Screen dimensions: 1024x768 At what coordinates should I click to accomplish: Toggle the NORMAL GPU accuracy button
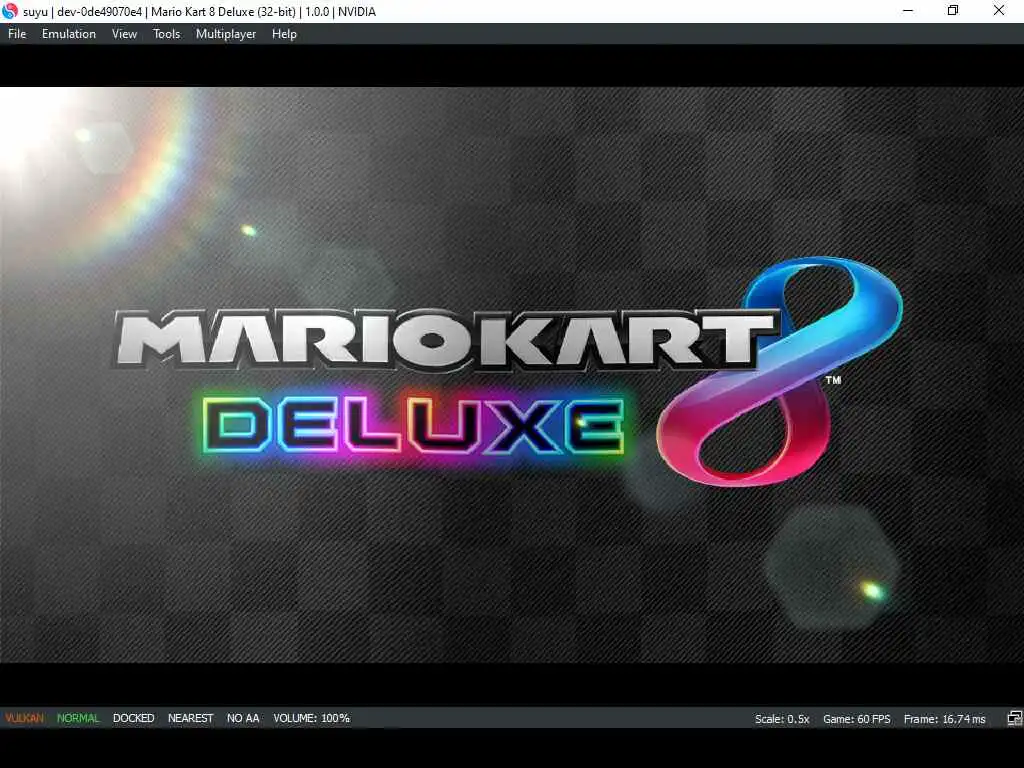pyautogui.click(x=78, y=718)
